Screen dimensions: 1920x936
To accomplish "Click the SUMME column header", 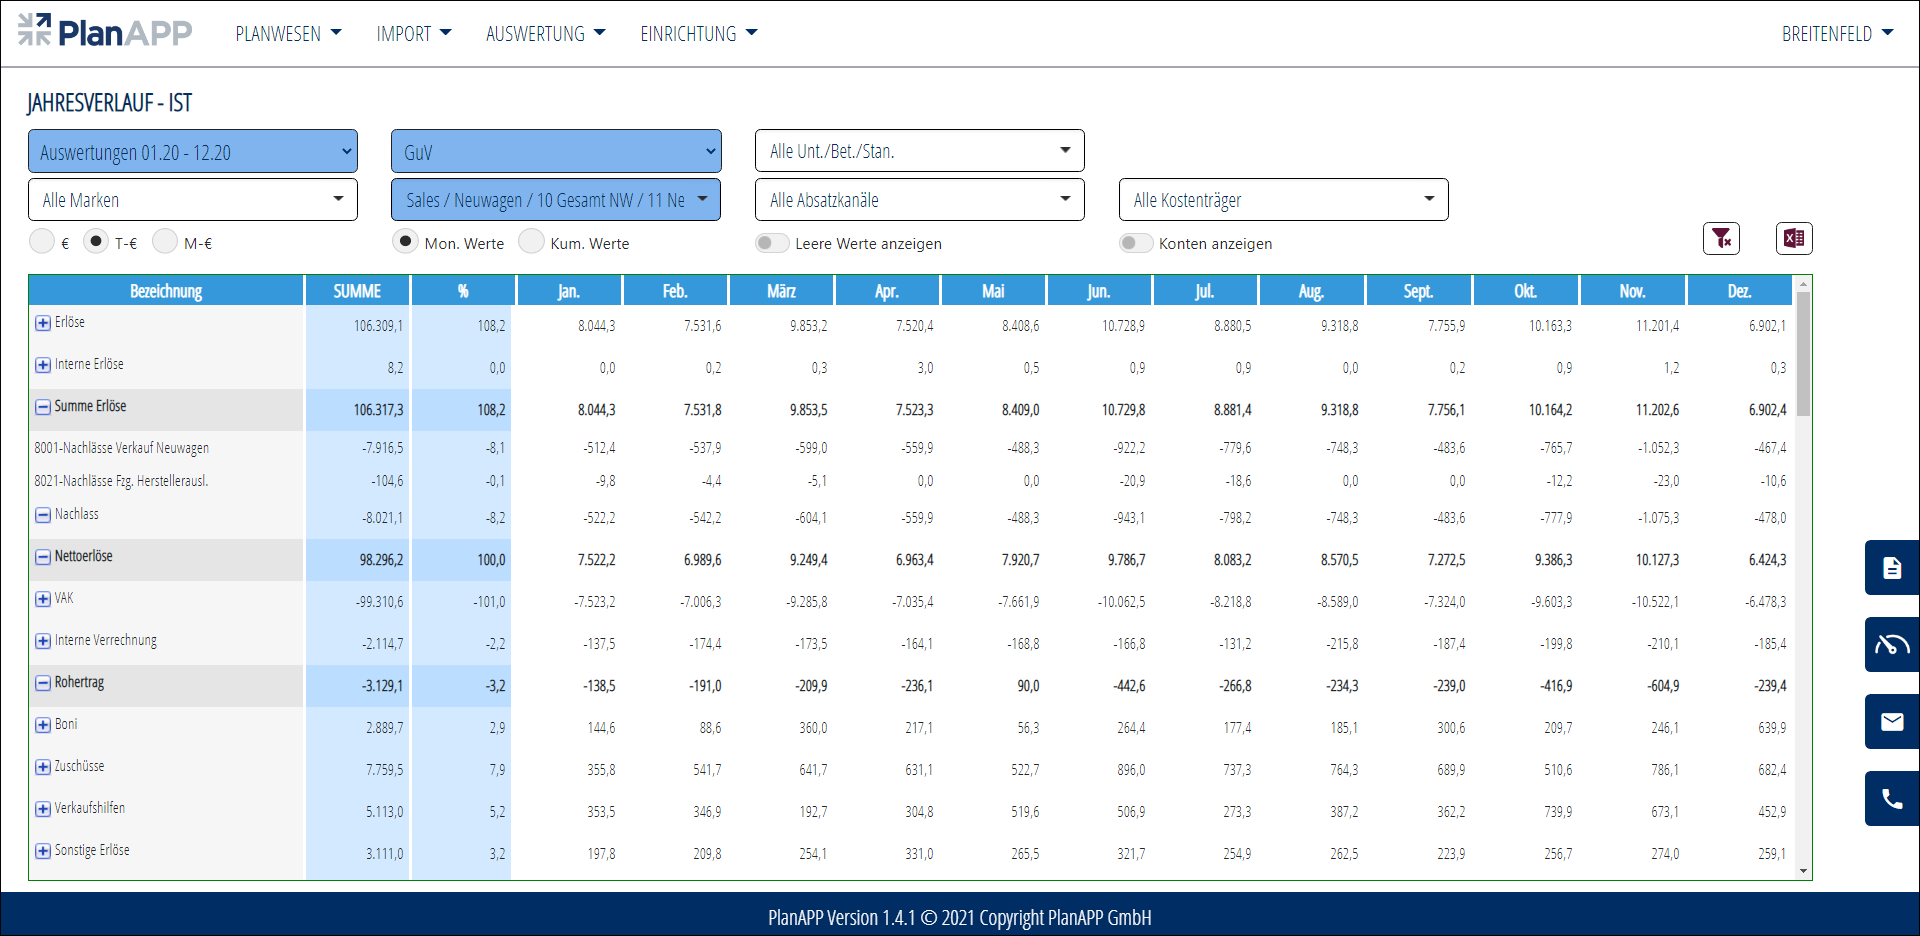I will tap(357, 291).
